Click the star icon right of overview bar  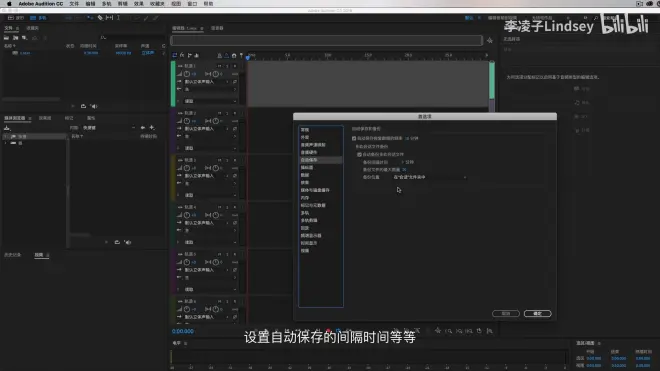click(x=490, y=40)
